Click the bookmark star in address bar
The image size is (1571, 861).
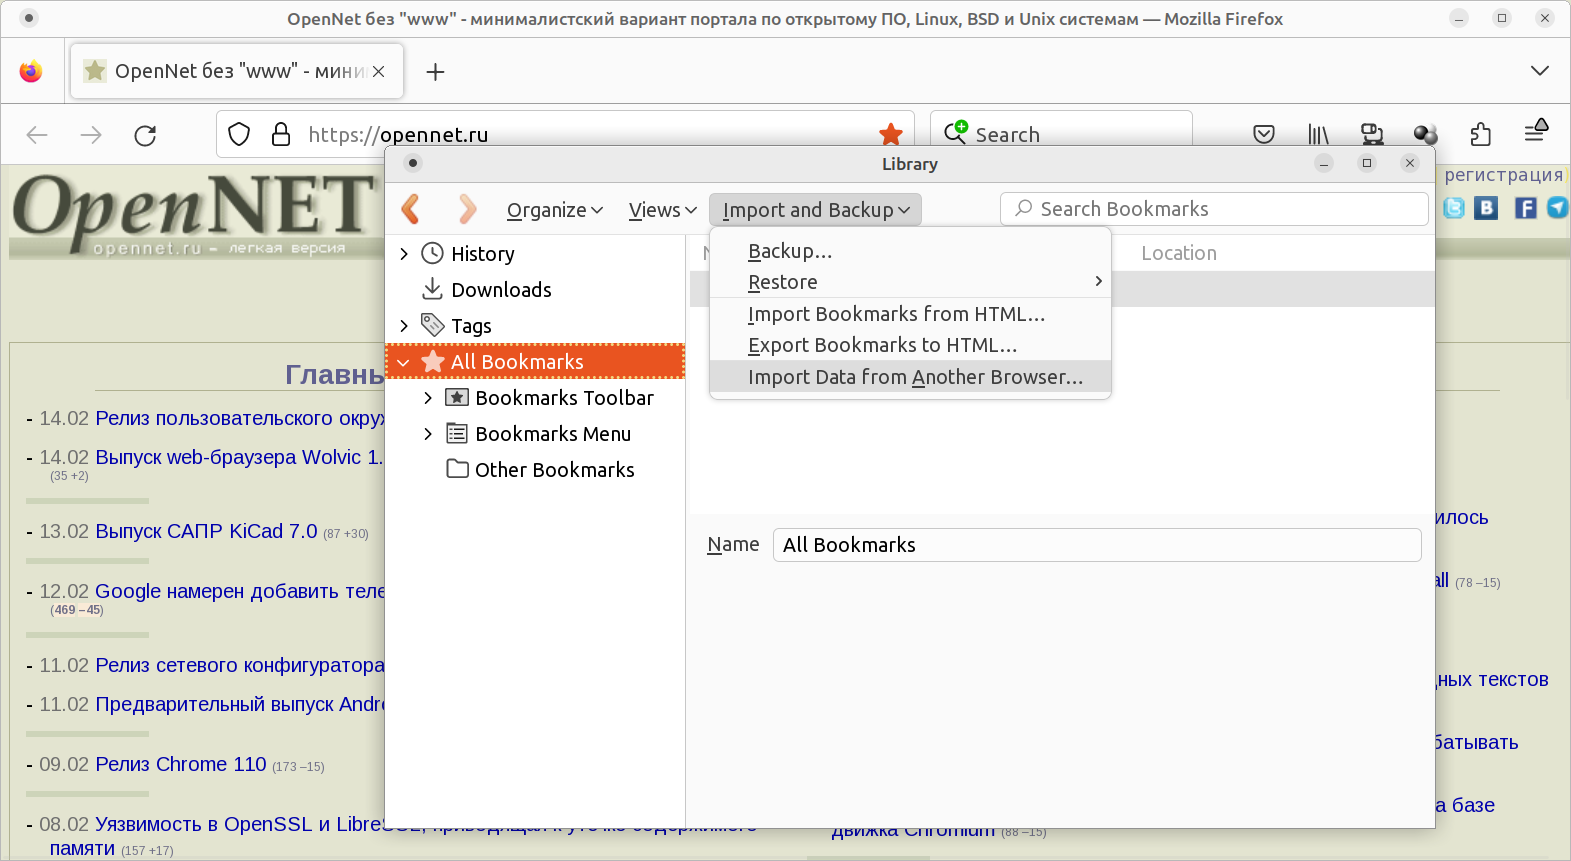coord(890,134)
